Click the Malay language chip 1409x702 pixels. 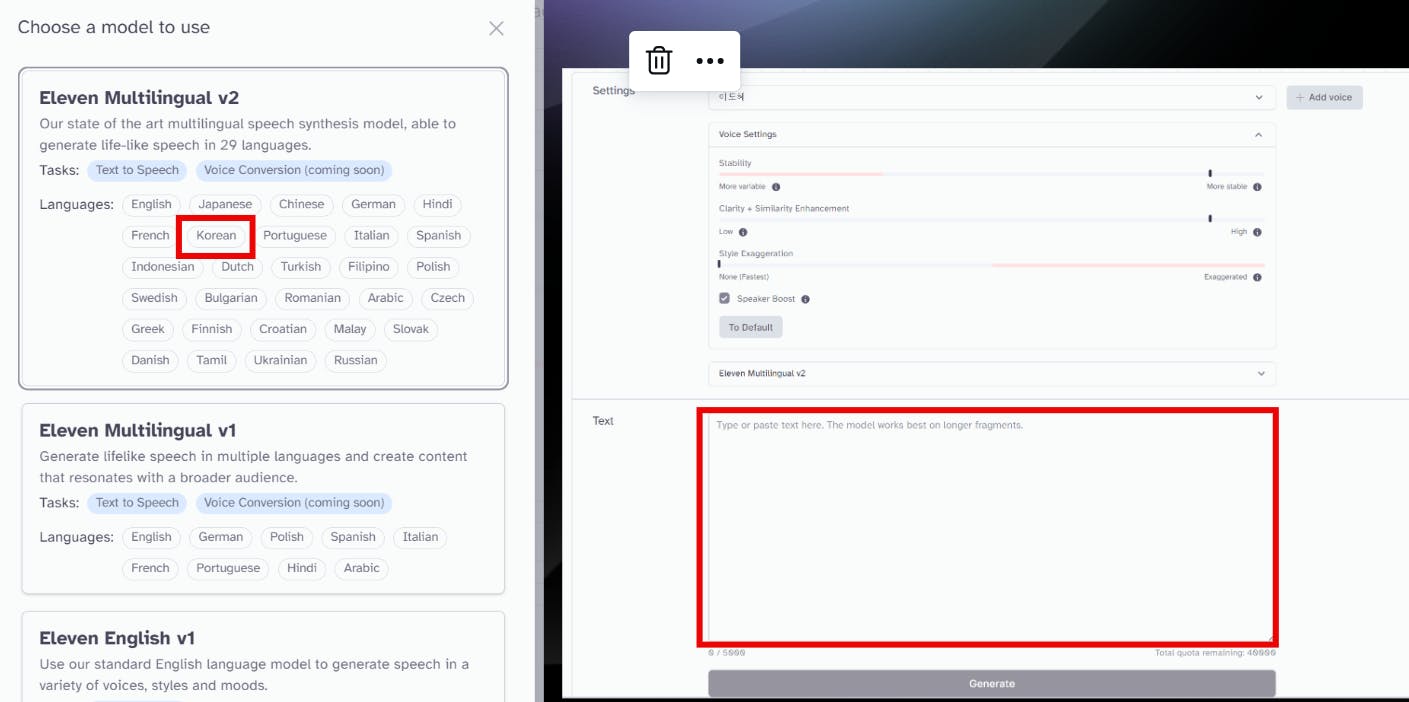click(350, 329)
